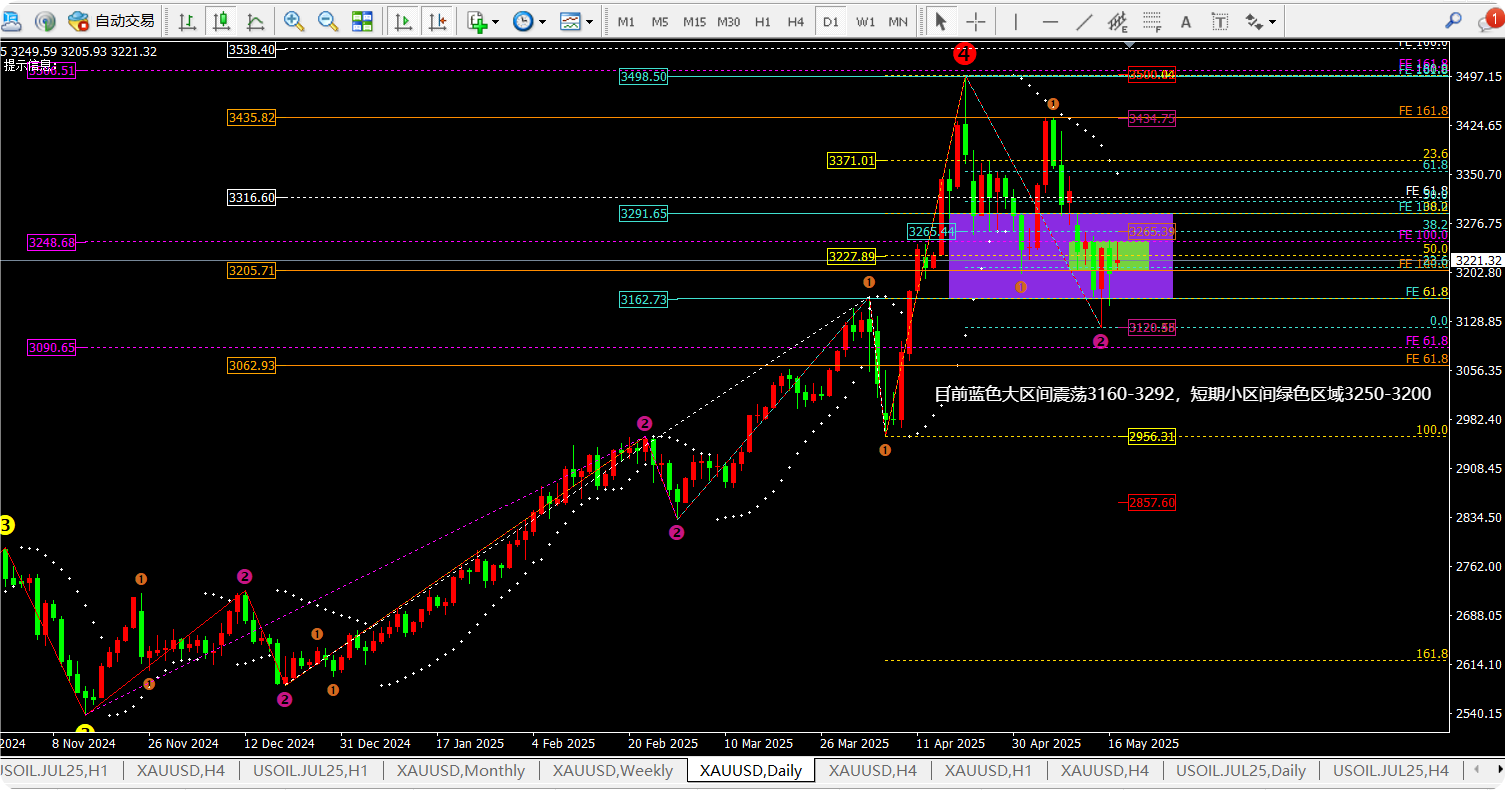Viewport: 1505px width, 790px height.
Task: Set the timeframe to M15
Action: (694, 21)
